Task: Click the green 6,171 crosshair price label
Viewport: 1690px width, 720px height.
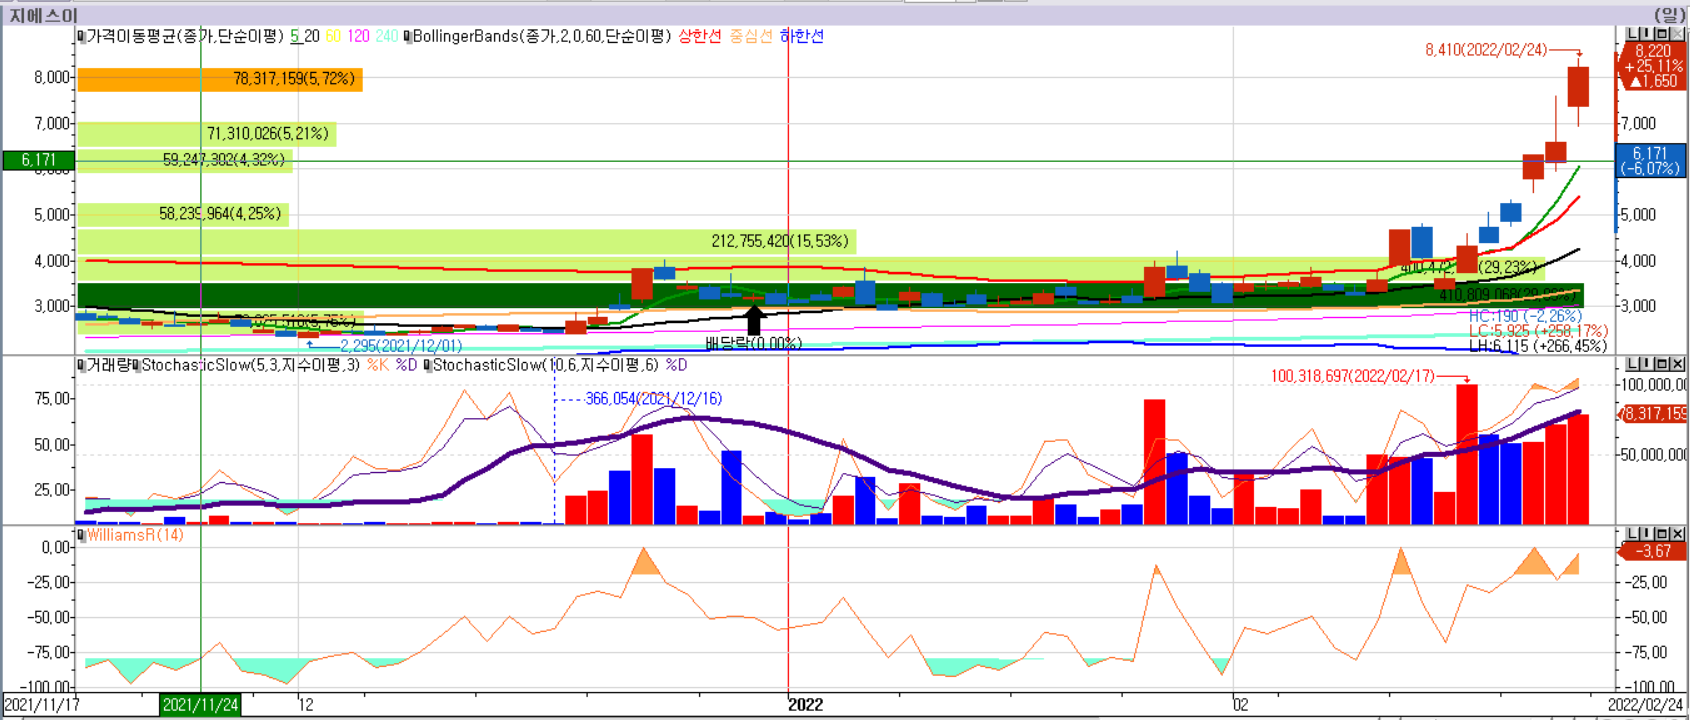Action: pyautogui.click(x=38, y=160)
